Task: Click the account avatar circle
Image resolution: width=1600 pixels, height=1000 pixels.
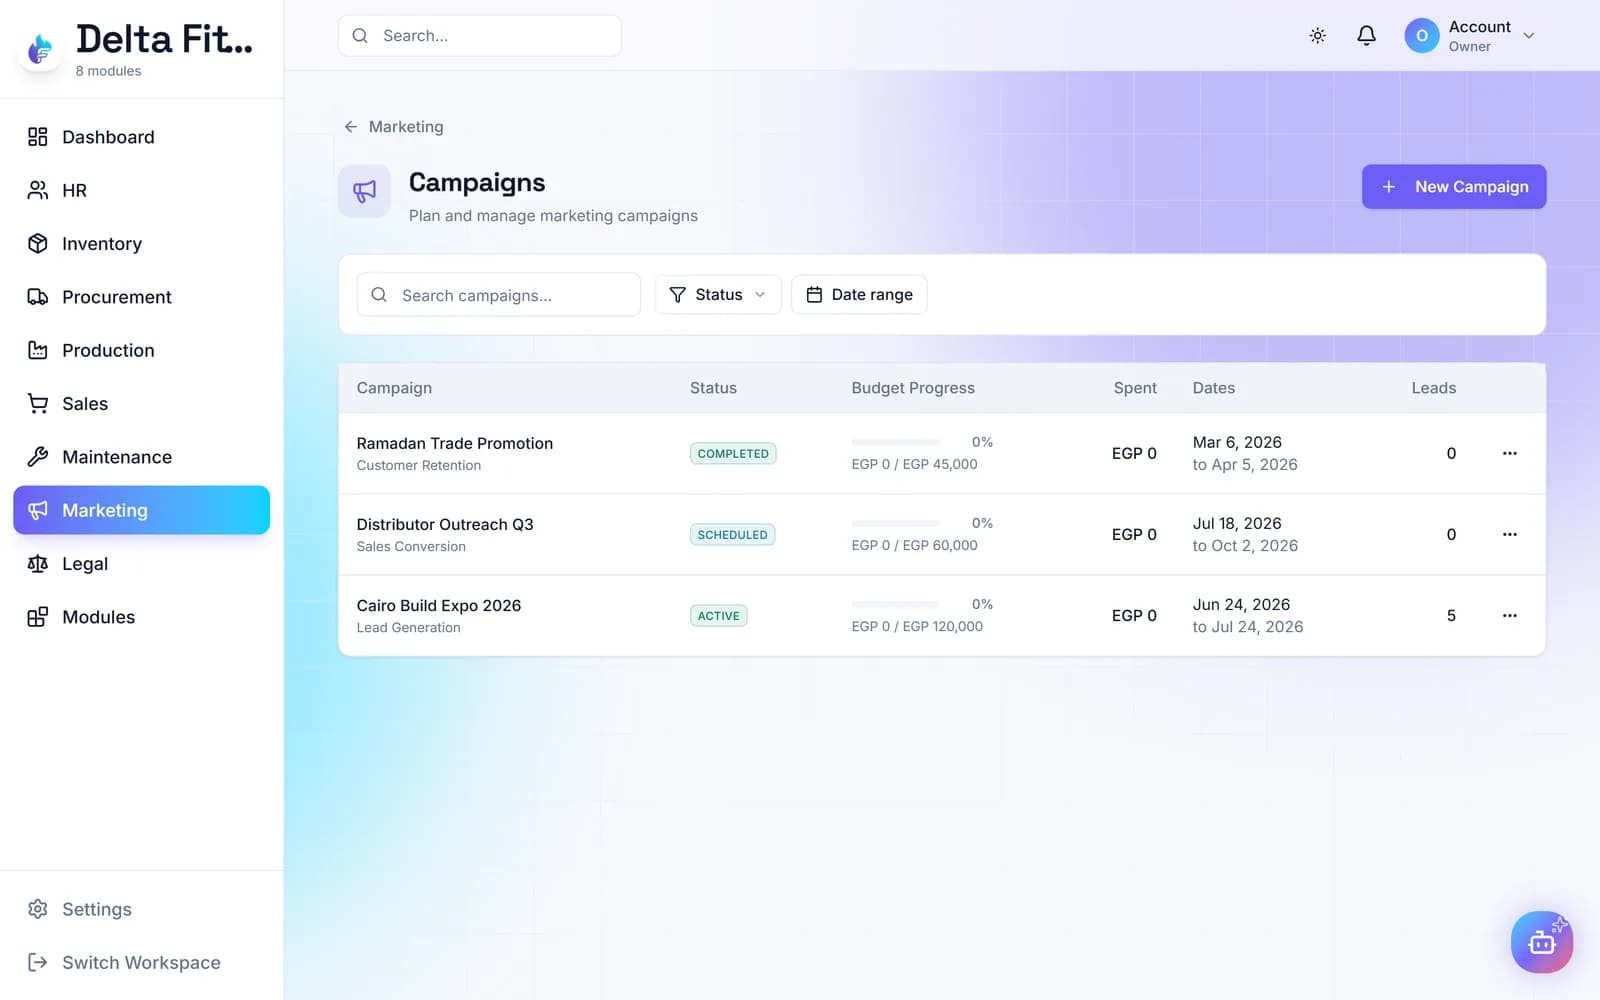Action: pos(1422,36)
